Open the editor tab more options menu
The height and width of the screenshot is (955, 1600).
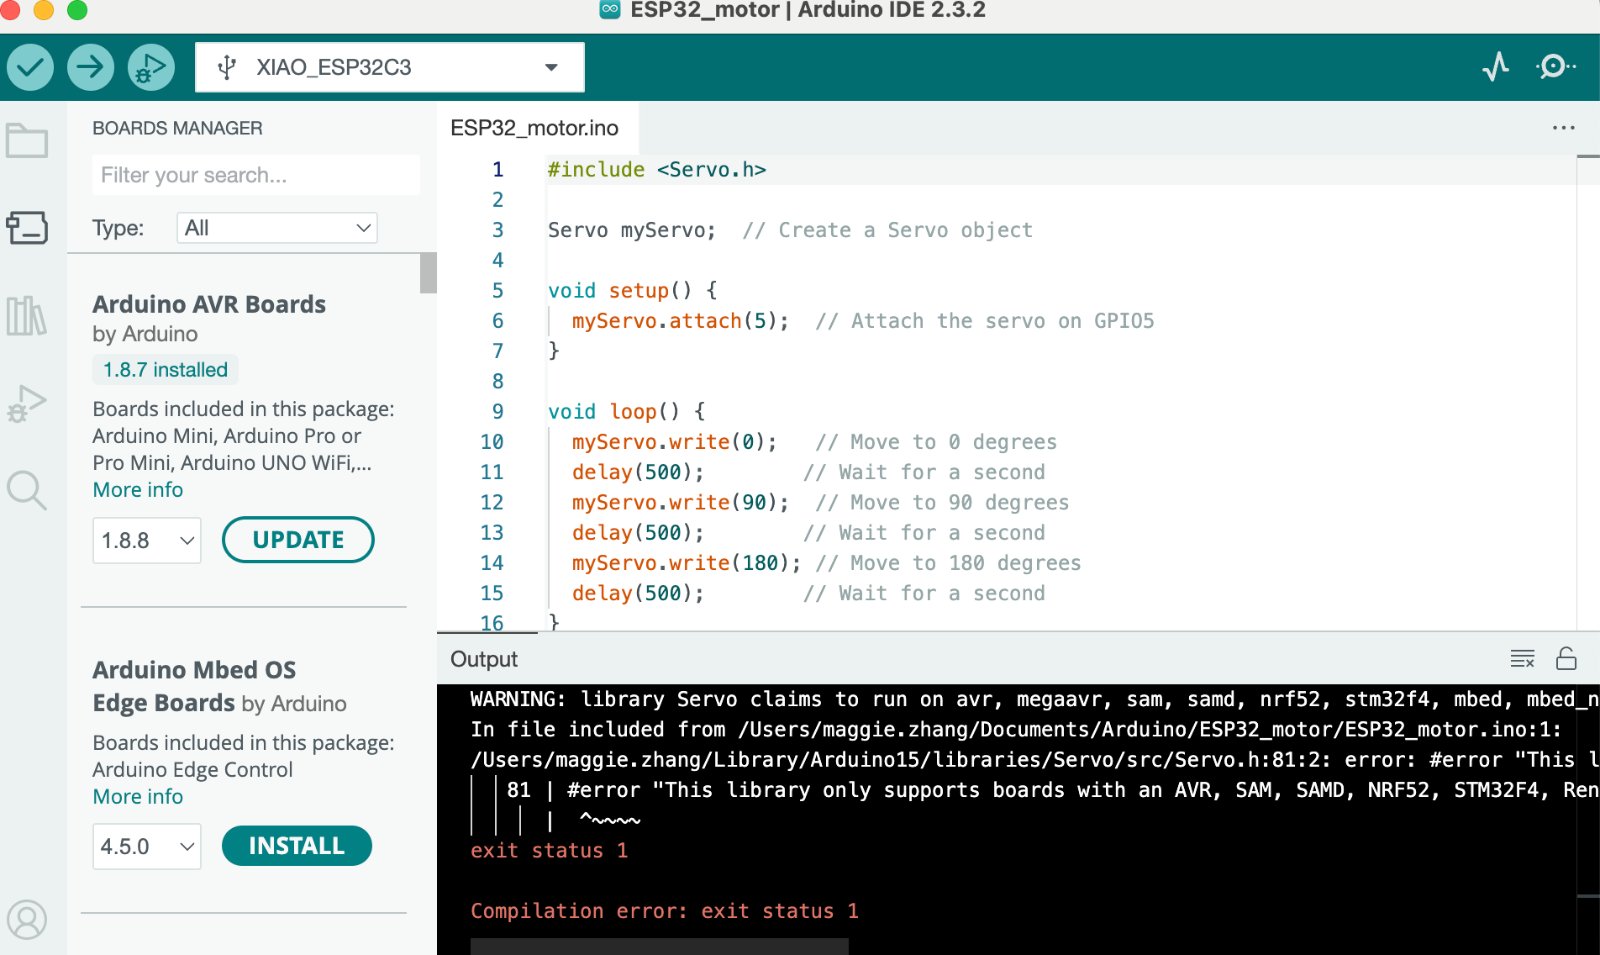pyautogui.click(x=1564, y=128)
